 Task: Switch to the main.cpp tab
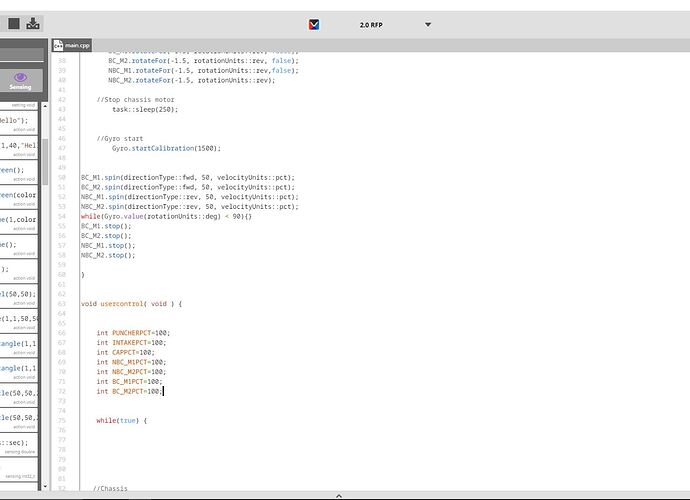[72, 45]
